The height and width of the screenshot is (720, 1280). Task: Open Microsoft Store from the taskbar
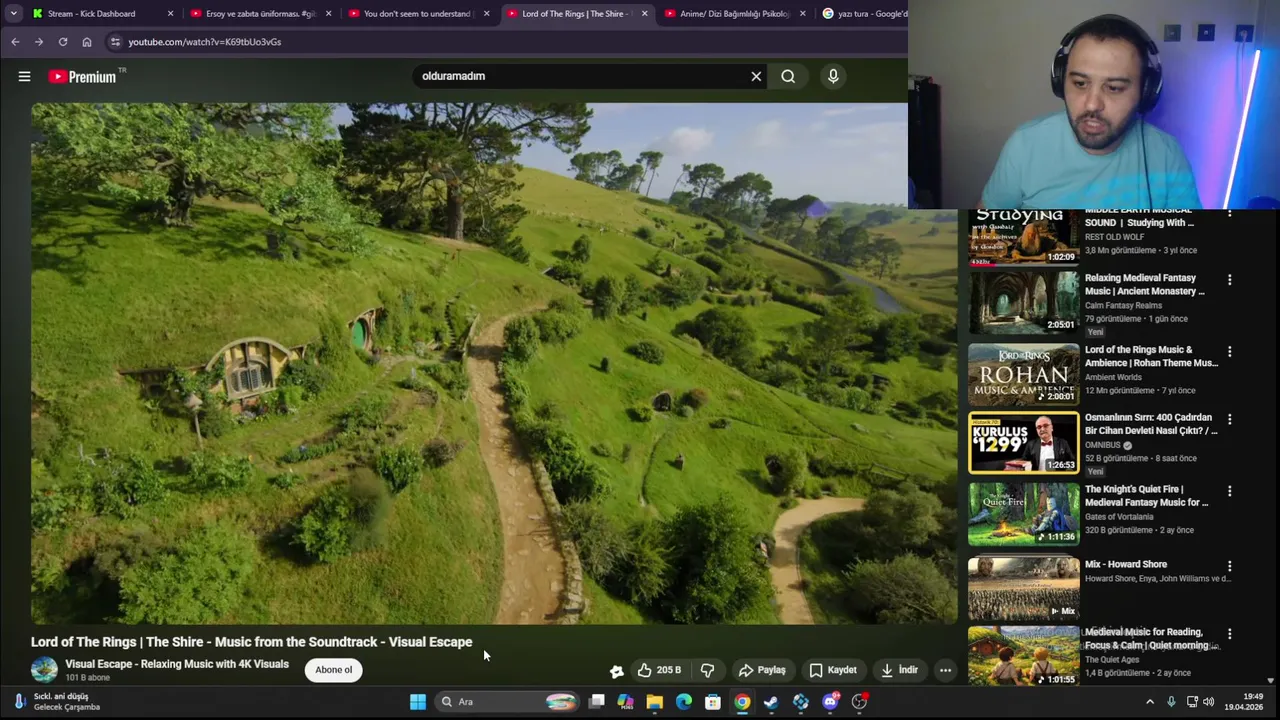click(712, 702)
